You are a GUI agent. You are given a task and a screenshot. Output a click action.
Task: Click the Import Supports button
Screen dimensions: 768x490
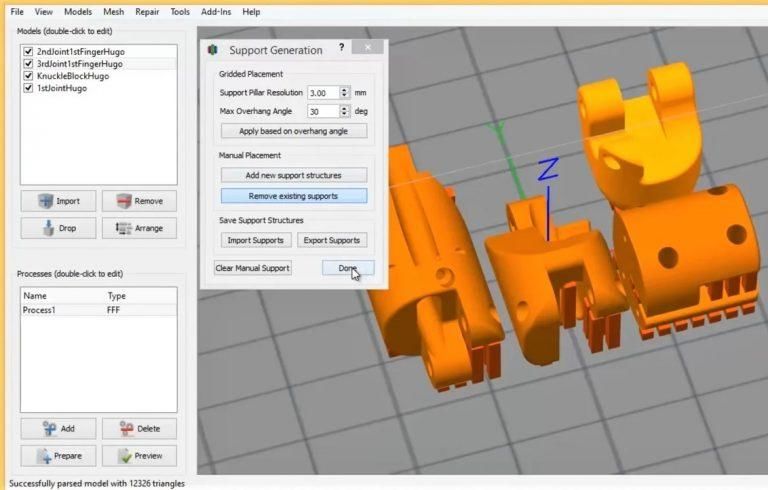[x=256, y=240]
